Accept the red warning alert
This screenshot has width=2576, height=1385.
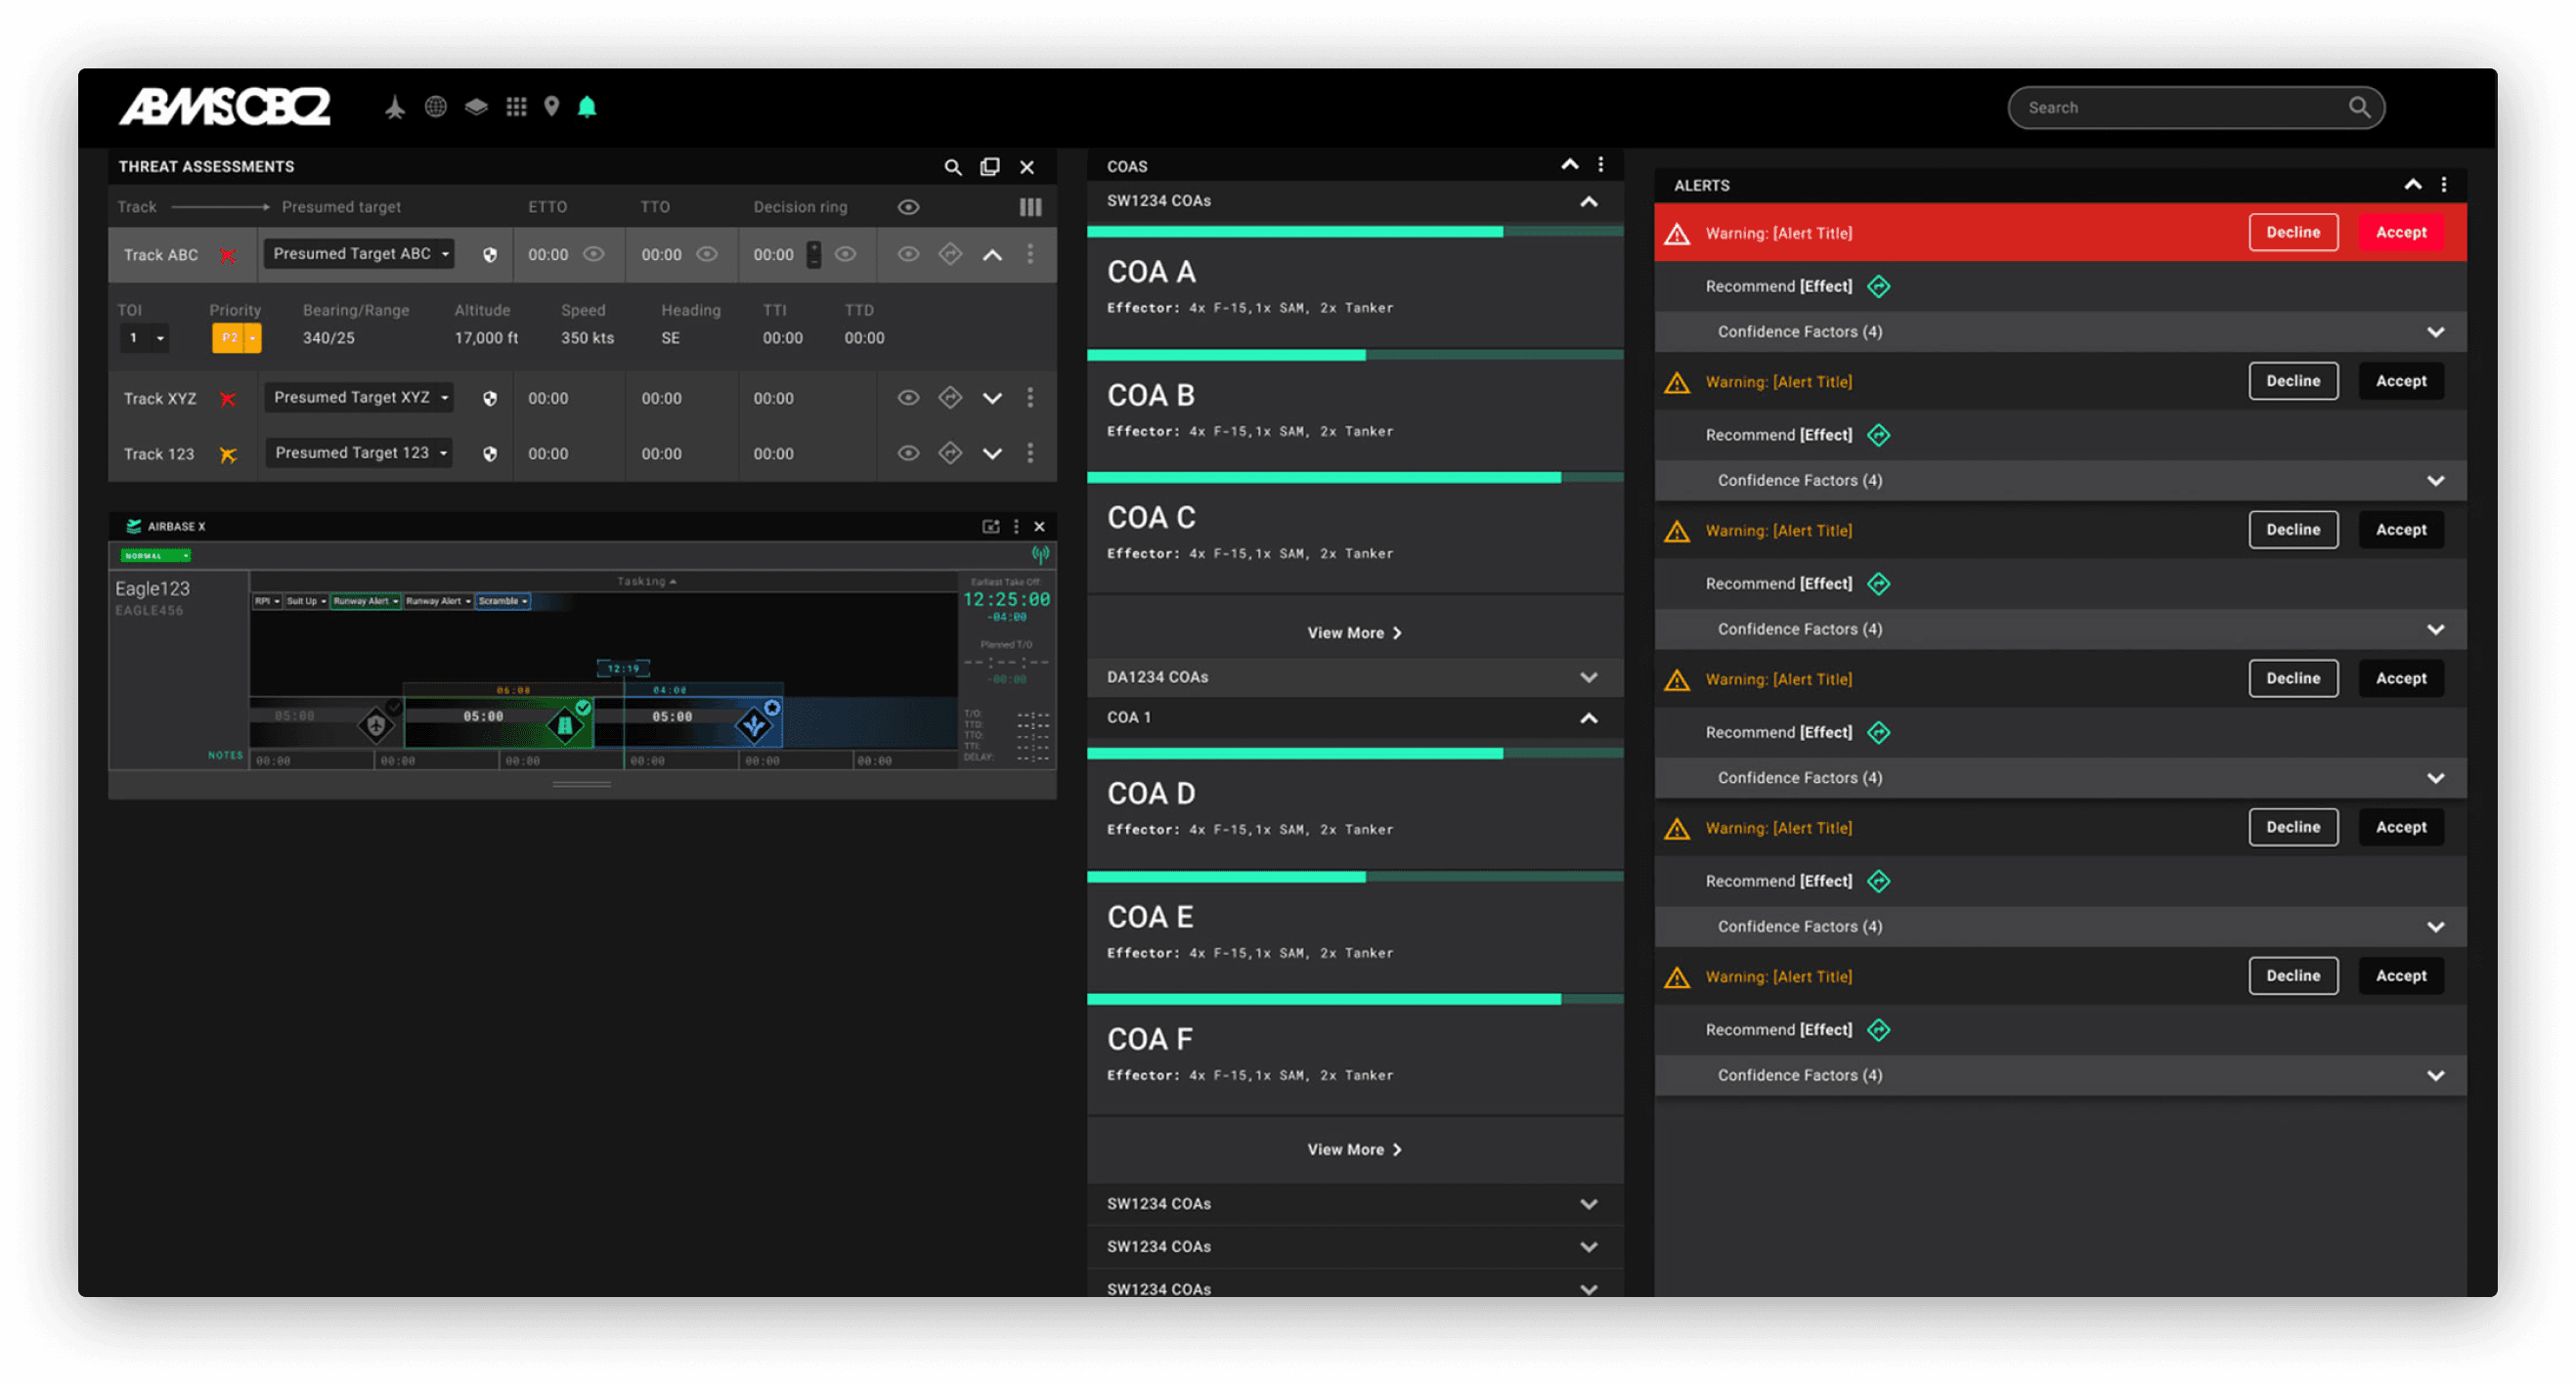point(2401,232)
